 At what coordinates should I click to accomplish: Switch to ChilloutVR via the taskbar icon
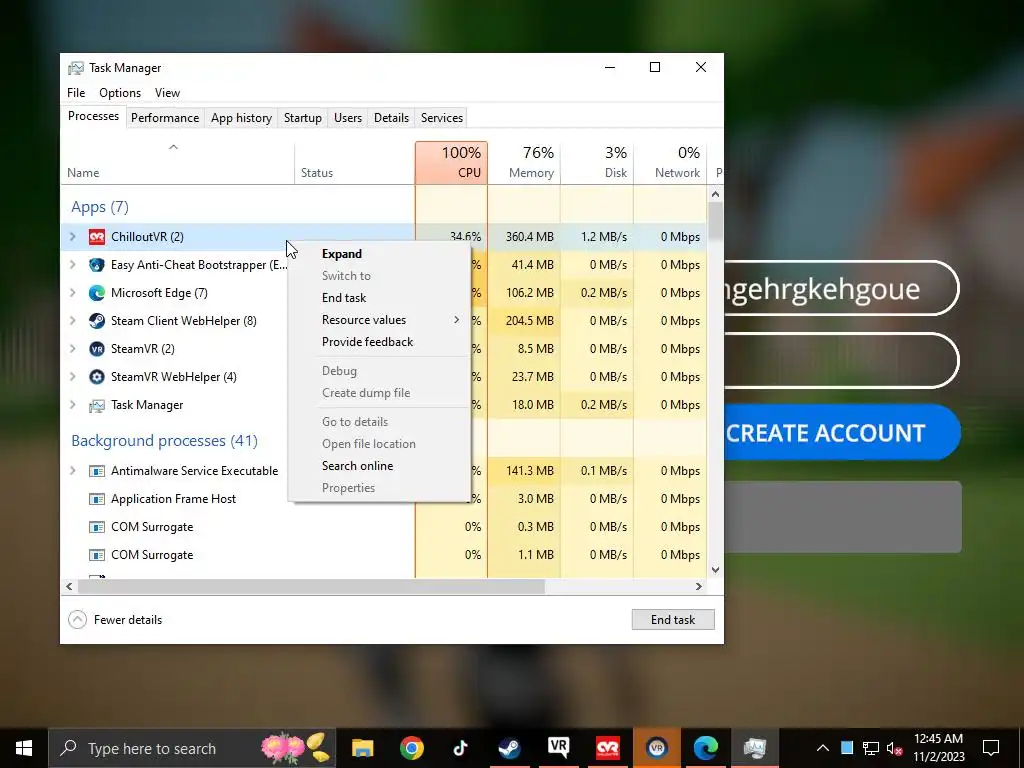[x=607, y=748]
